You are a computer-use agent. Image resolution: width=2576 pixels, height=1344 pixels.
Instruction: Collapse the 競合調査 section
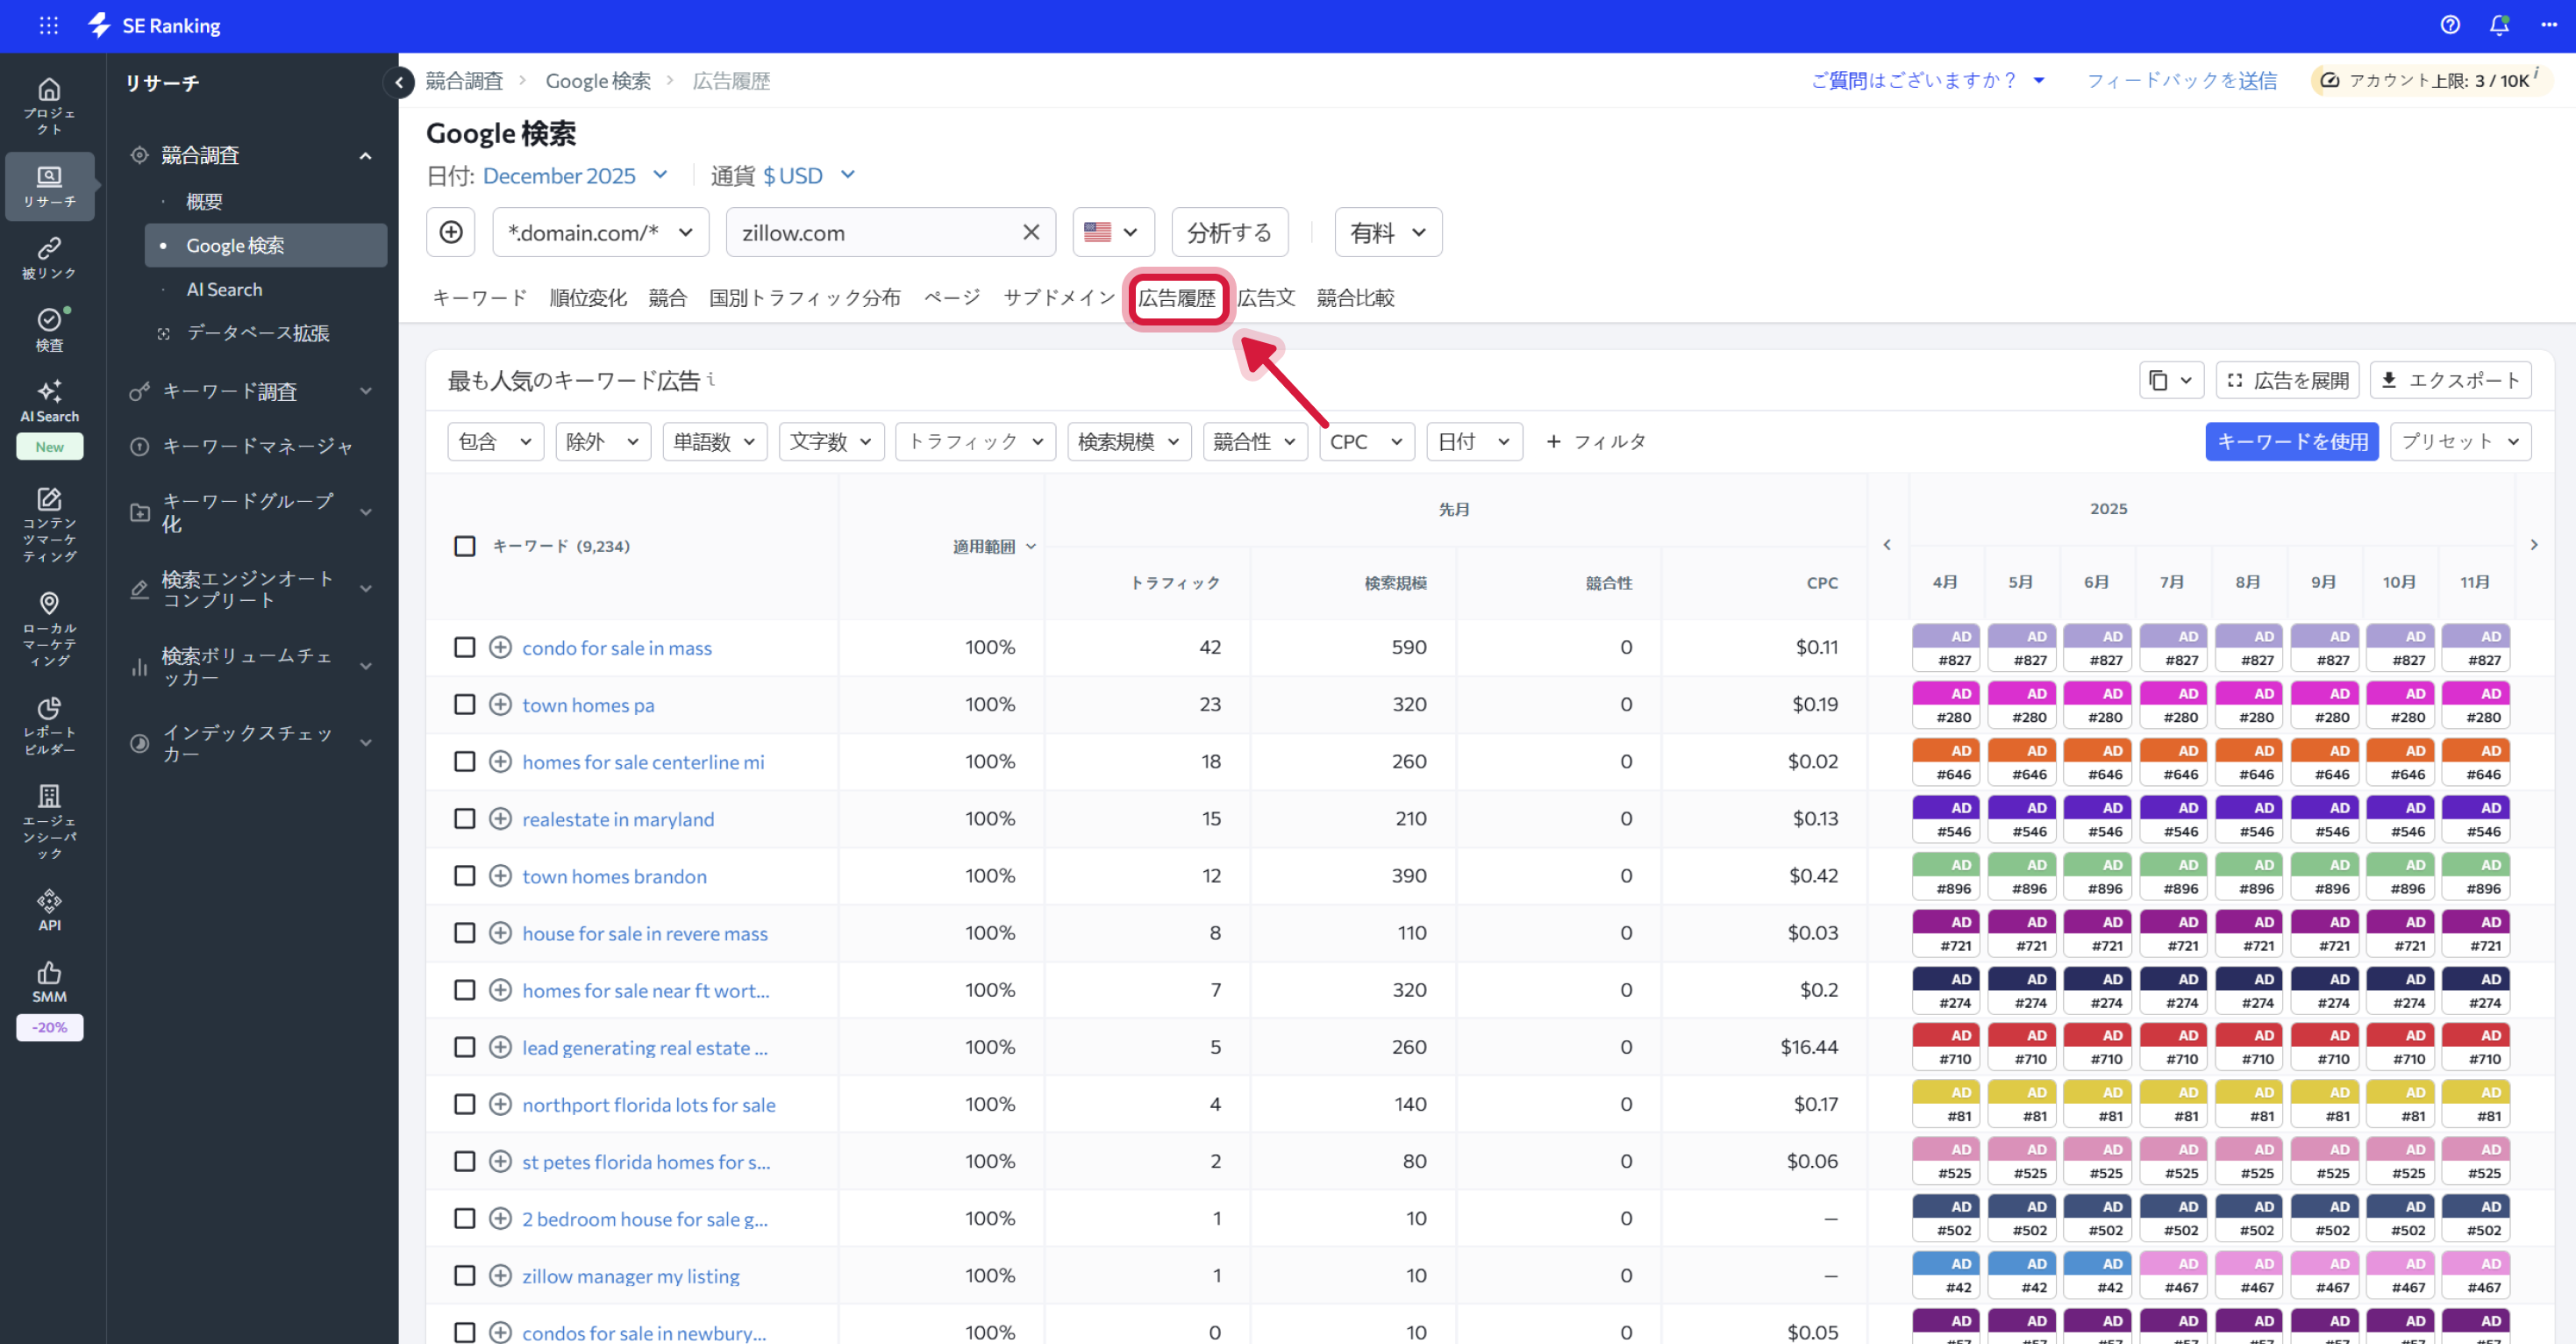click(x=365, y=155)
